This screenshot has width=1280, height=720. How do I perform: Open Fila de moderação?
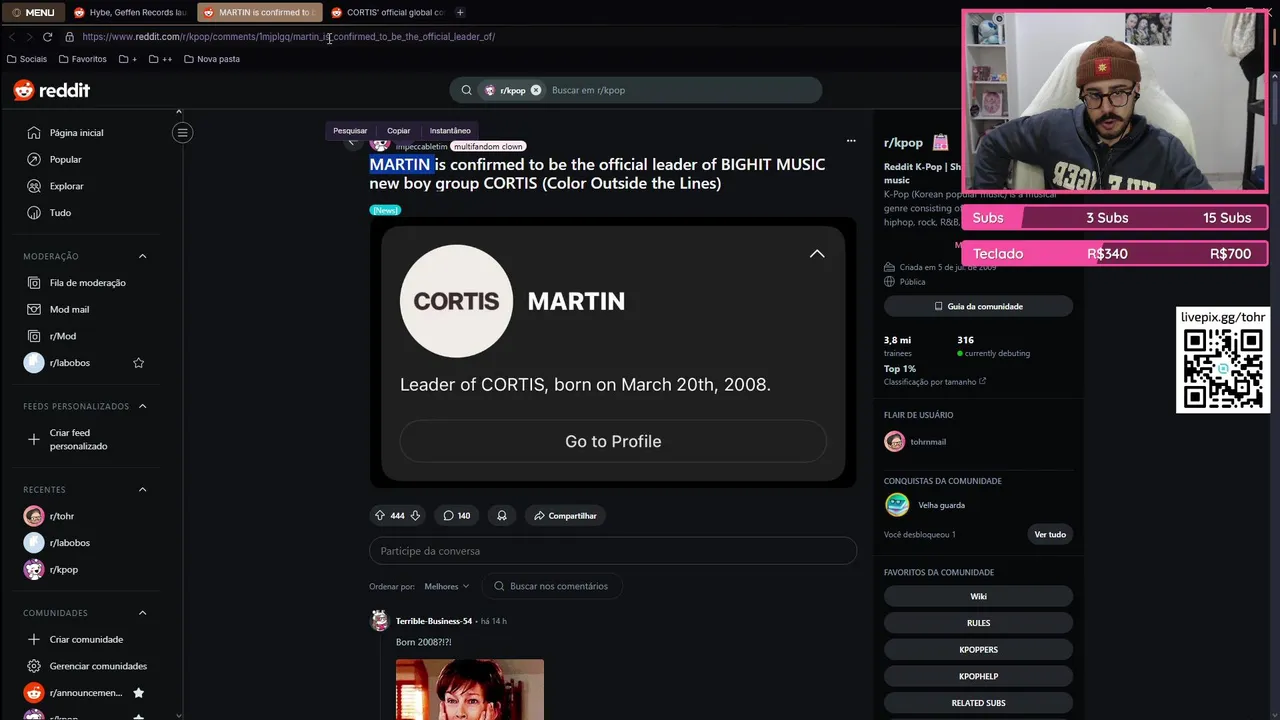[87, 283]
